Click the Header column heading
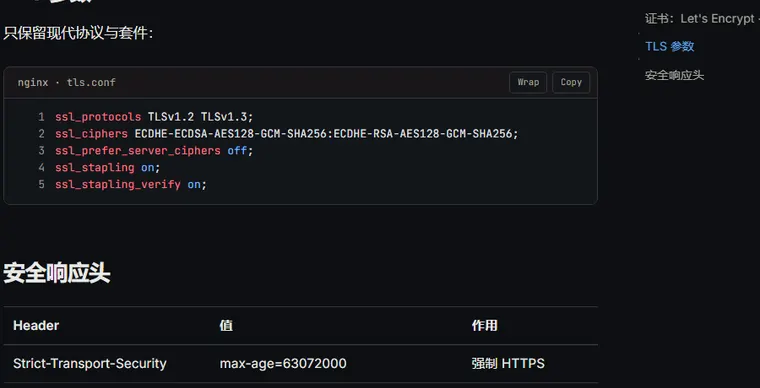Screen dimensions: 760x388 36,326
